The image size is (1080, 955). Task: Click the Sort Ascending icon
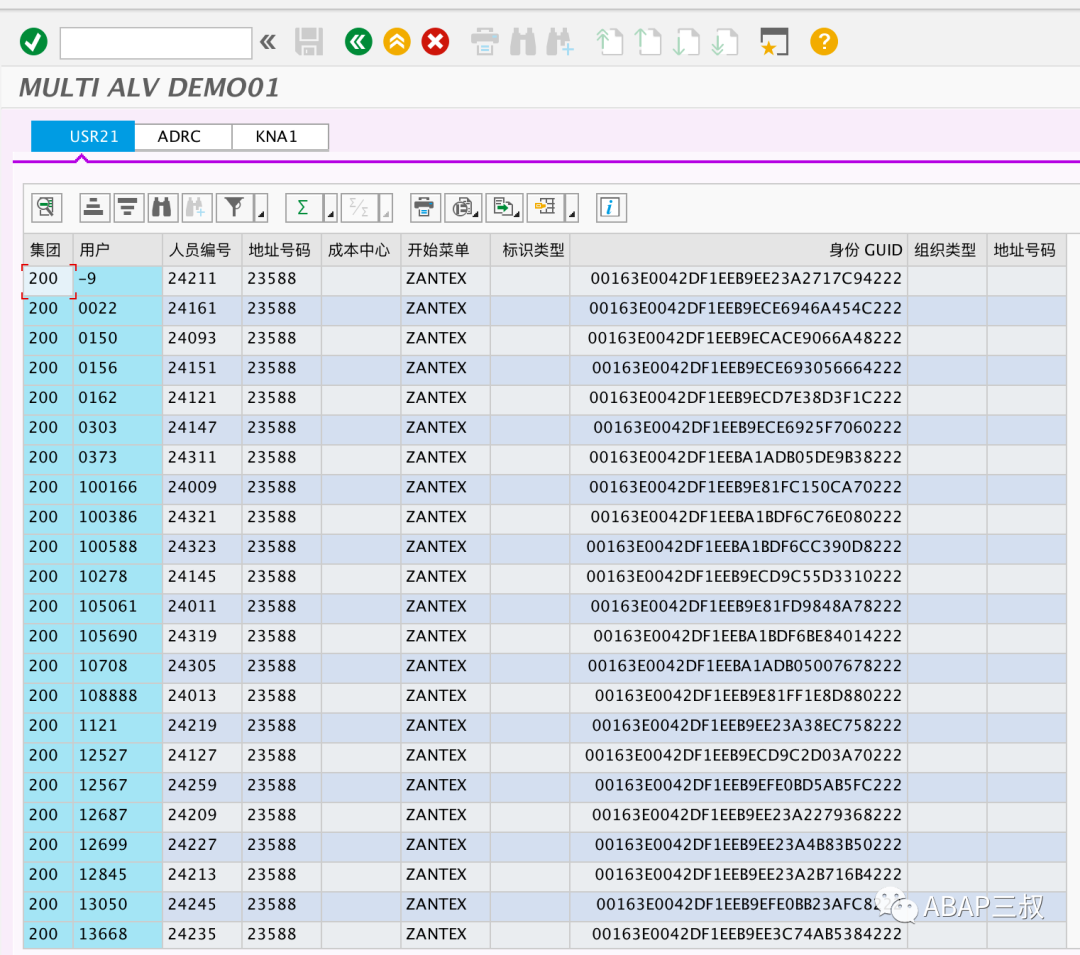pyautogui.click(x=94, y=207)
